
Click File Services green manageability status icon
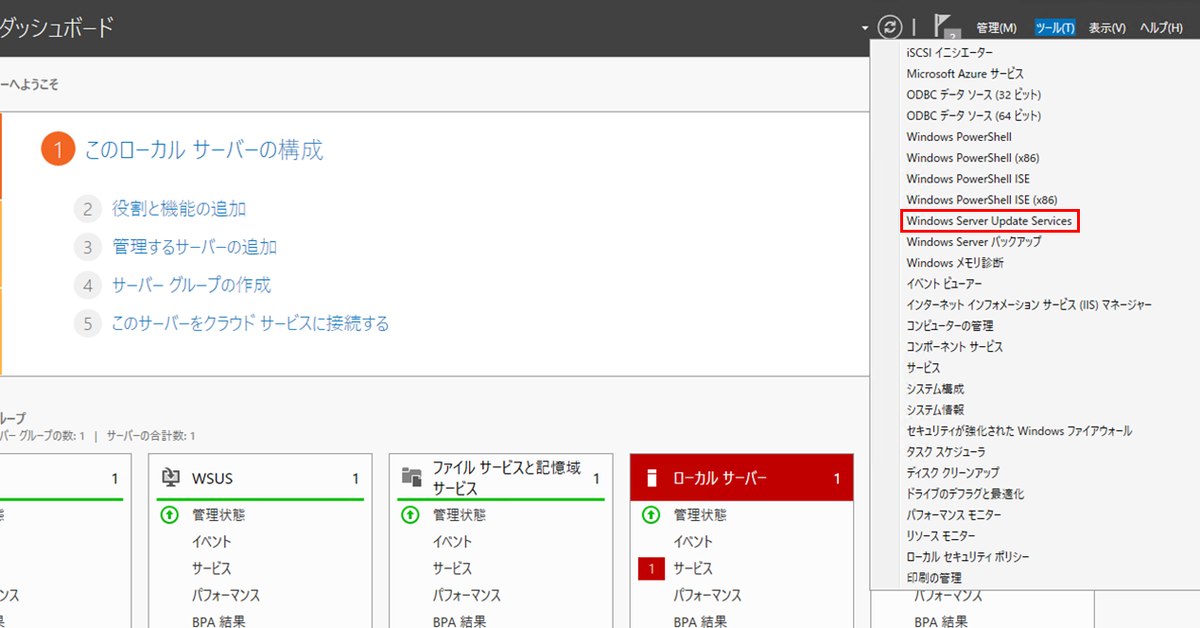click(x=410, y=515)
